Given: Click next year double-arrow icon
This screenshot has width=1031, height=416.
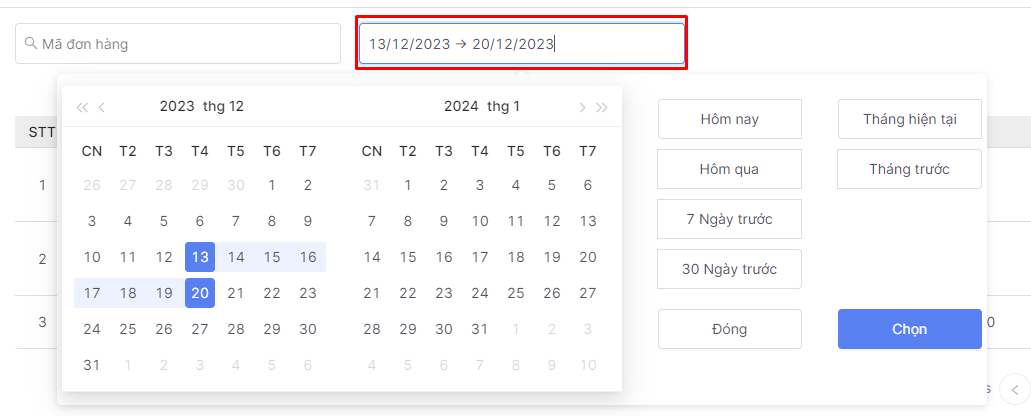Looking at the screenshot, I should click(x=602, y=107).
